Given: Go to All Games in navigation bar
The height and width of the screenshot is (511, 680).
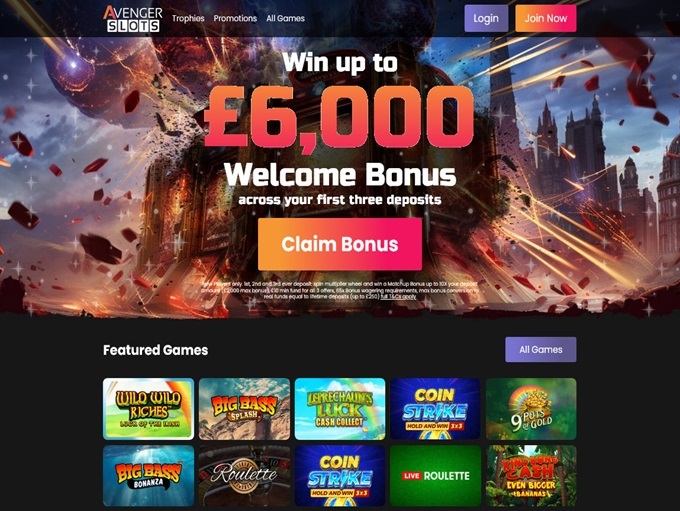Looking at the screenshot, I should tap(285, 18).
